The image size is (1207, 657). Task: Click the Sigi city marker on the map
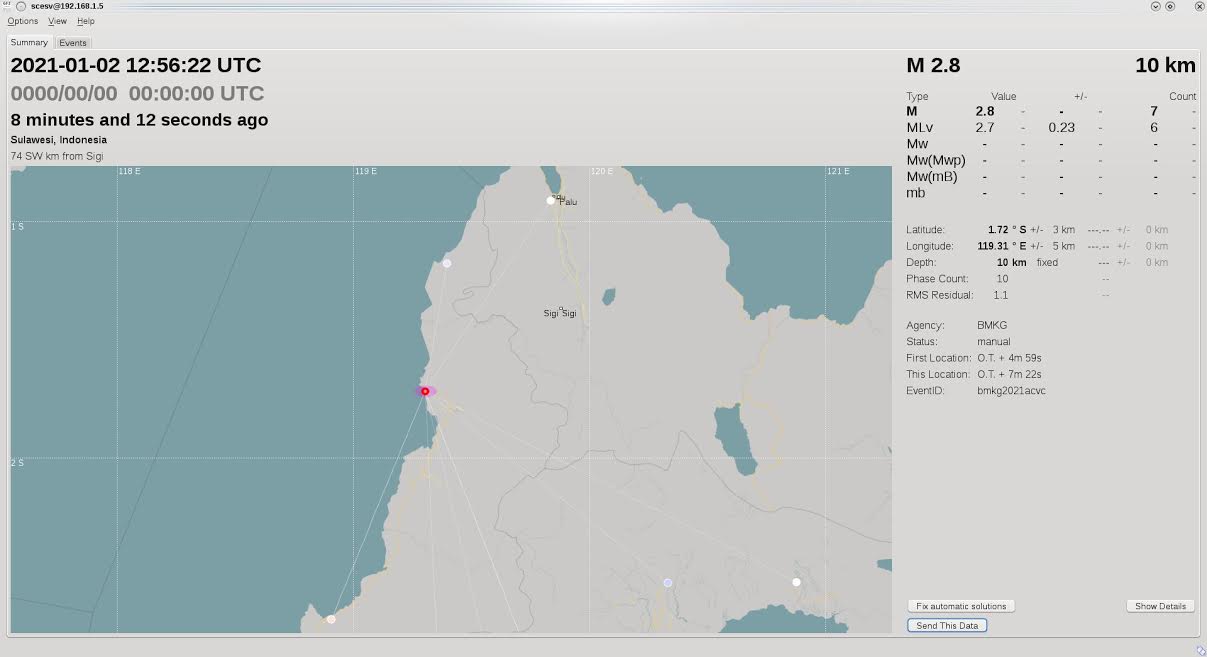pyautogui.click(x=561, y=308)
